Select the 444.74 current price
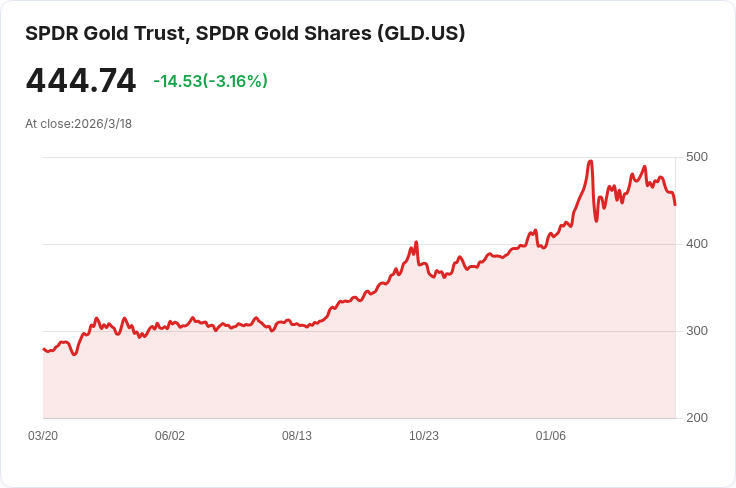736x488 pixels. [81, 81]
